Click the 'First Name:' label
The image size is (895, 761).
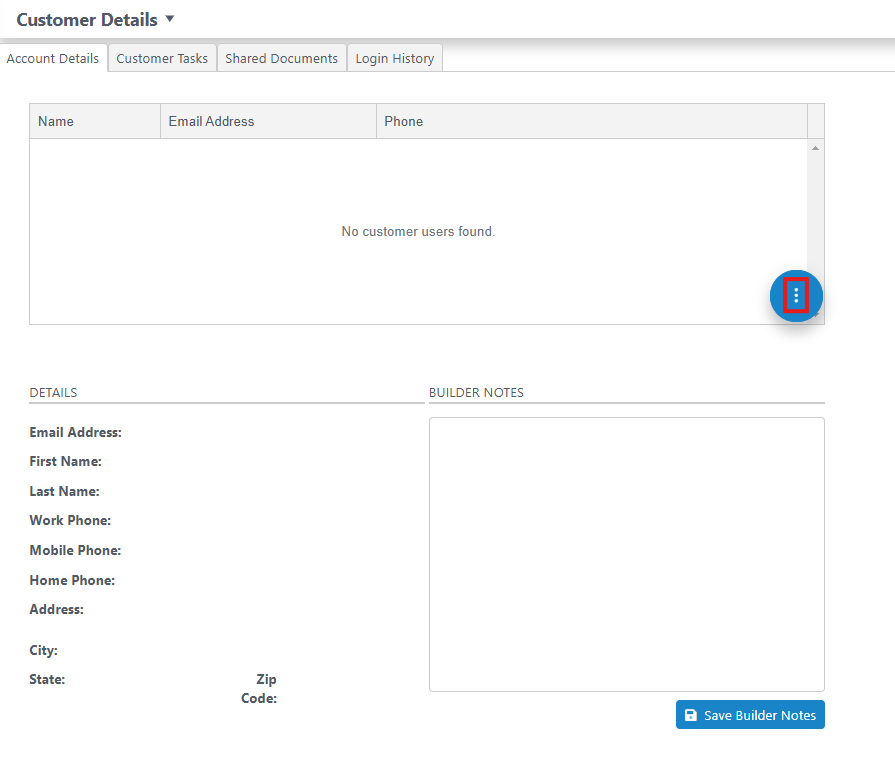coord(66,461)
